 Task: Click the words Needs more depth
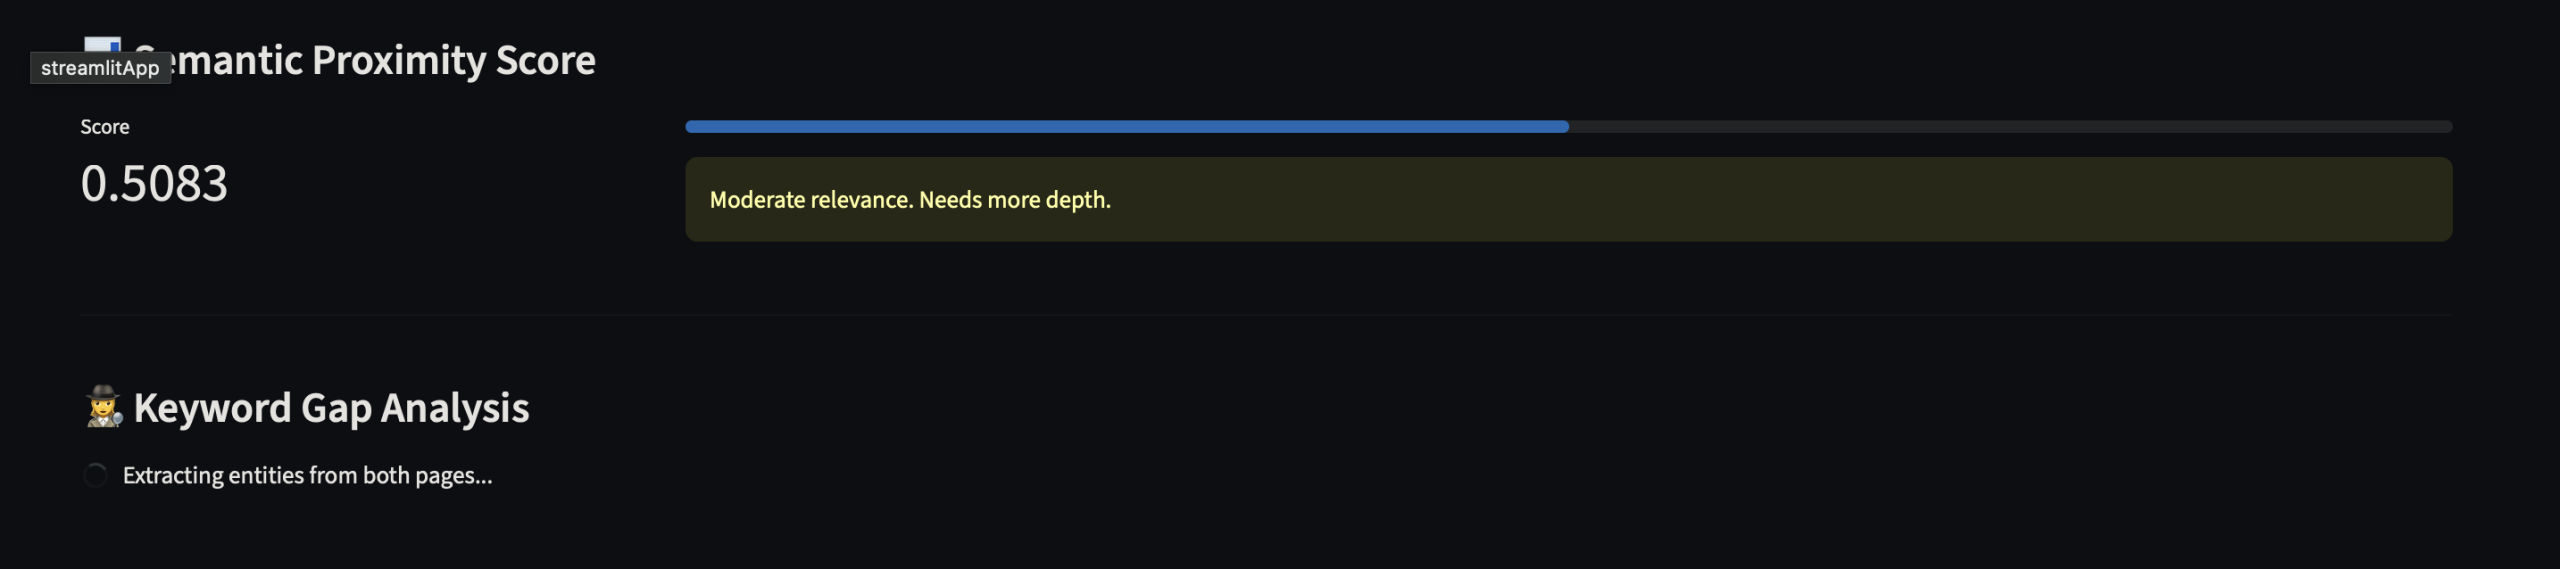coord(1014,200)
